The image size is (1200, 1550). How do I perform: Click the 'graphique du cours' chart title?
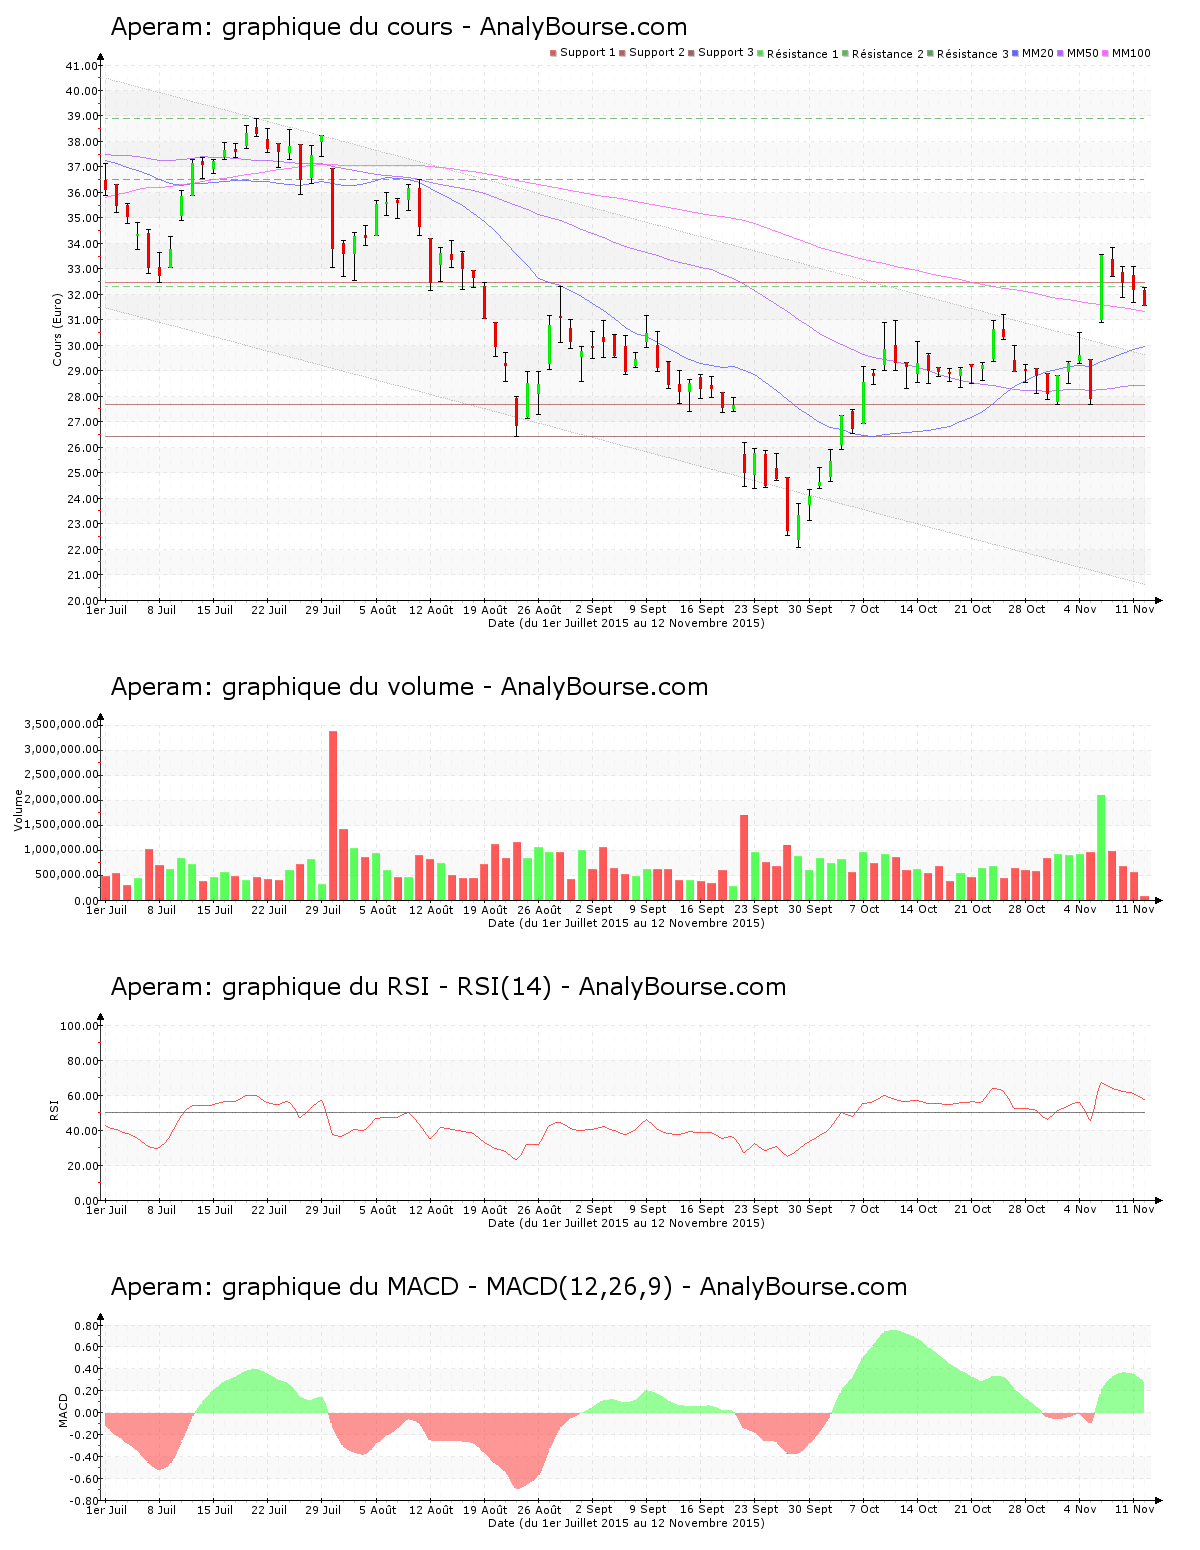point(398,27)
